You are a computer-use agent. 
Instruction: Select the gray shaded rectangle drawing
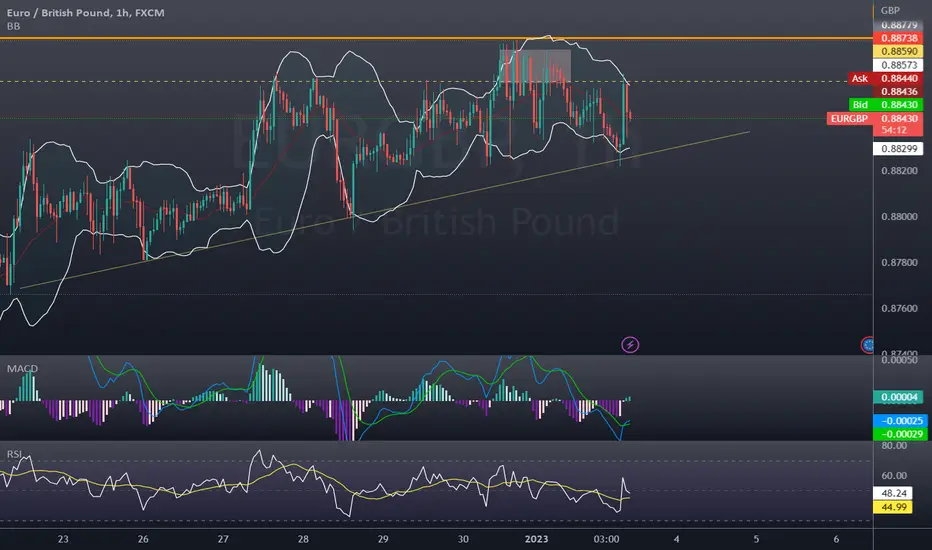click(x=535, y=66)
